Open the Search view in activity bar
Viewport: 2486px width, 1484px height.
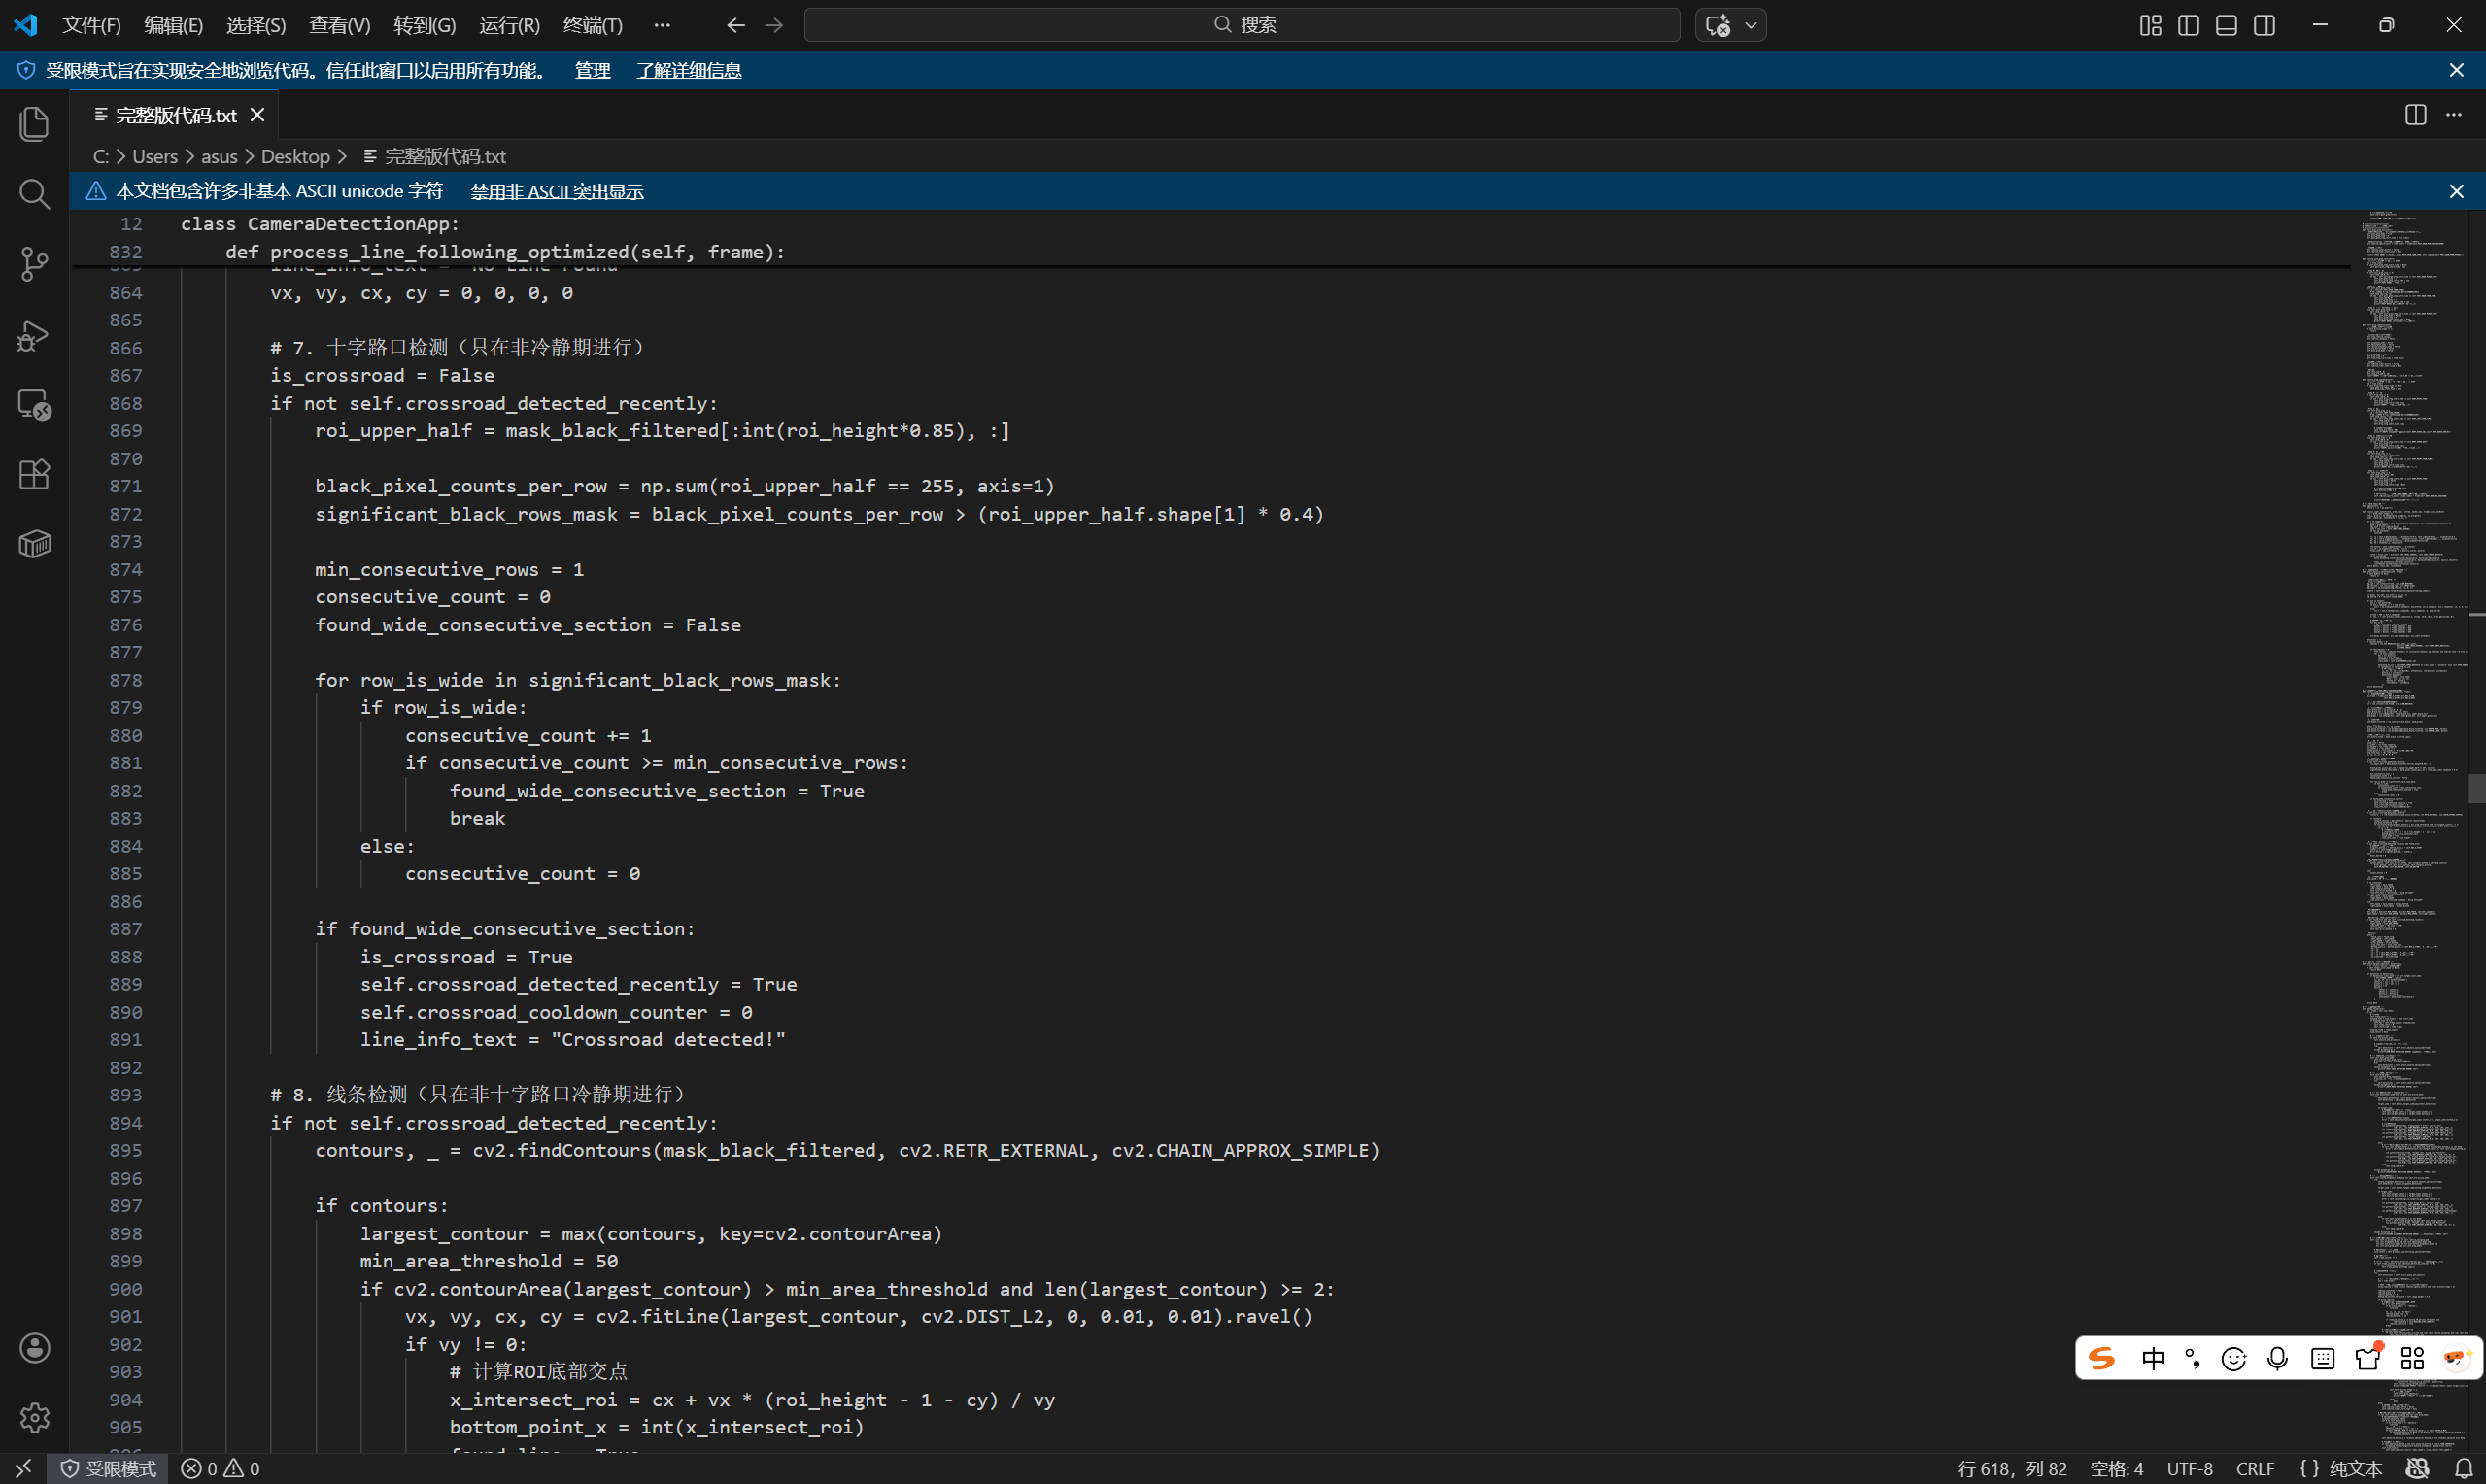tap(34, 194)
